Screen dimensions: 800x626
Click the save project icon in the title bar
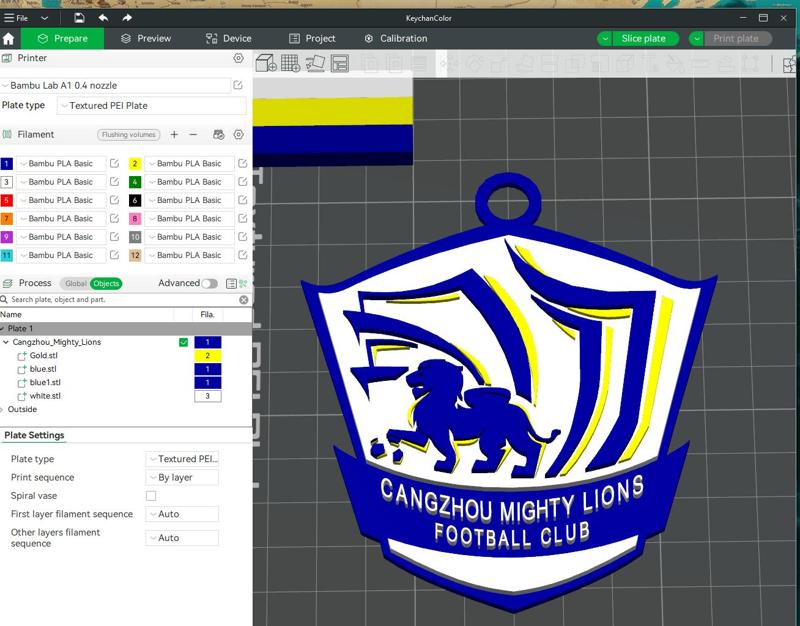78,16
